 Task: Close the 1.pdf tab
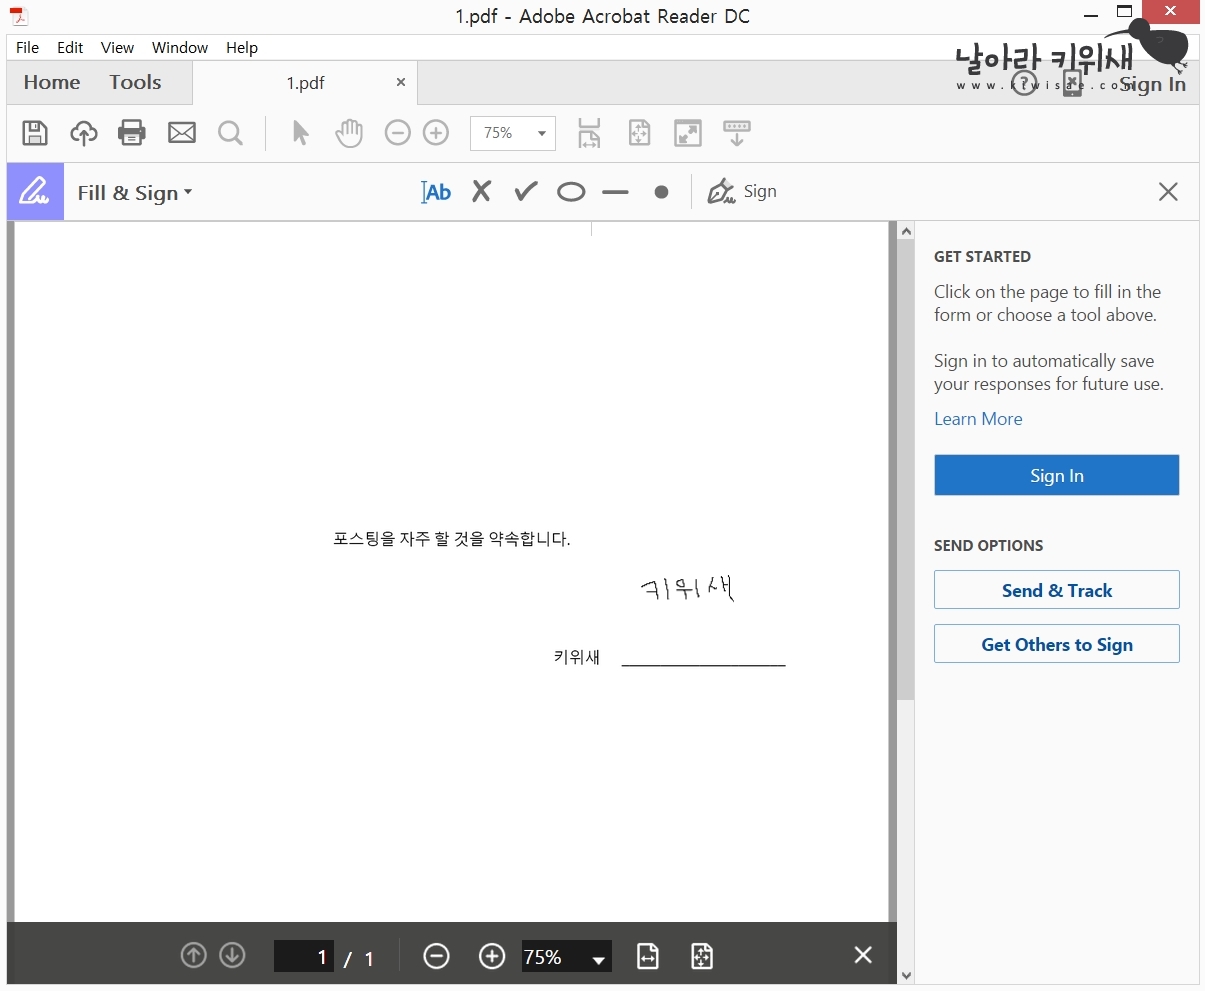click(x=401, y=82)
